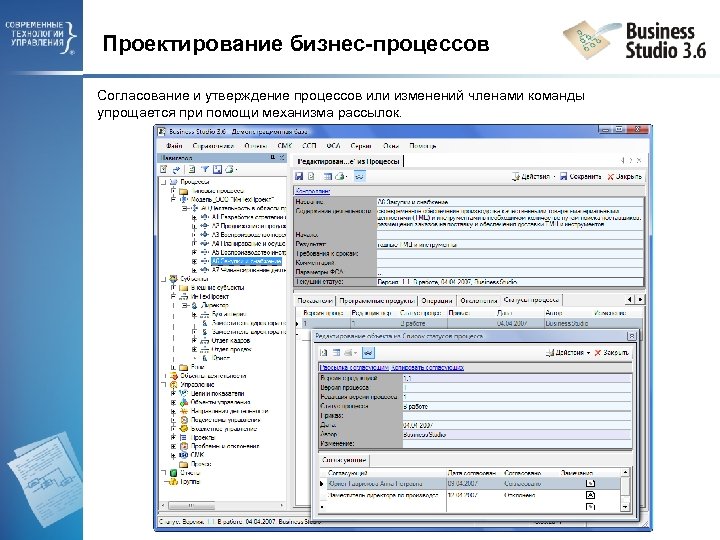720x540 pixels.
Task: Click the document icon beside the floppy icon
Action: pyautogui.click(x=311, y=176)
